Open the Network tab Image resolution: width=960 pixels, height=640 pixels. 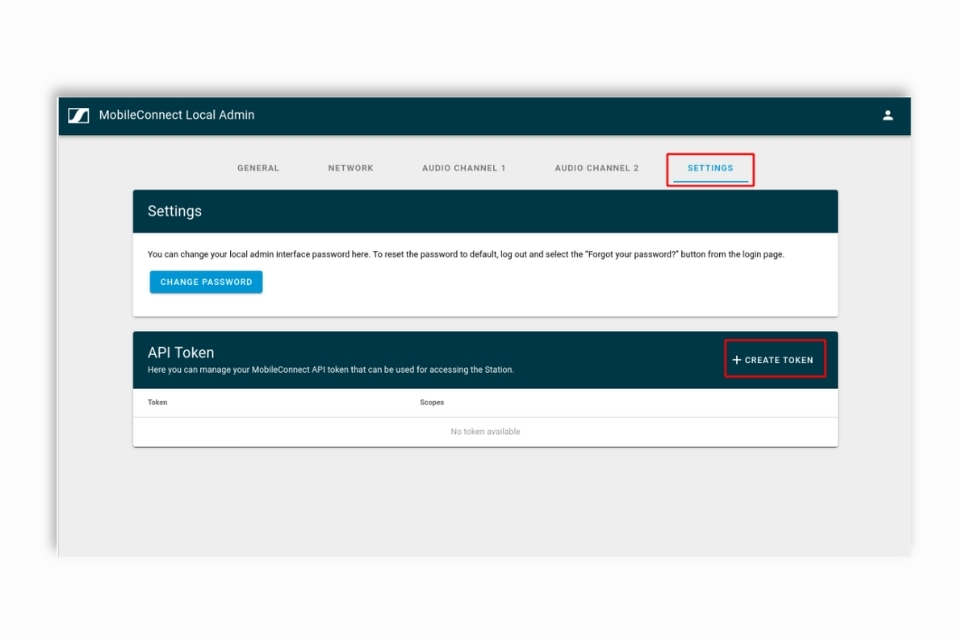[350, 168]
